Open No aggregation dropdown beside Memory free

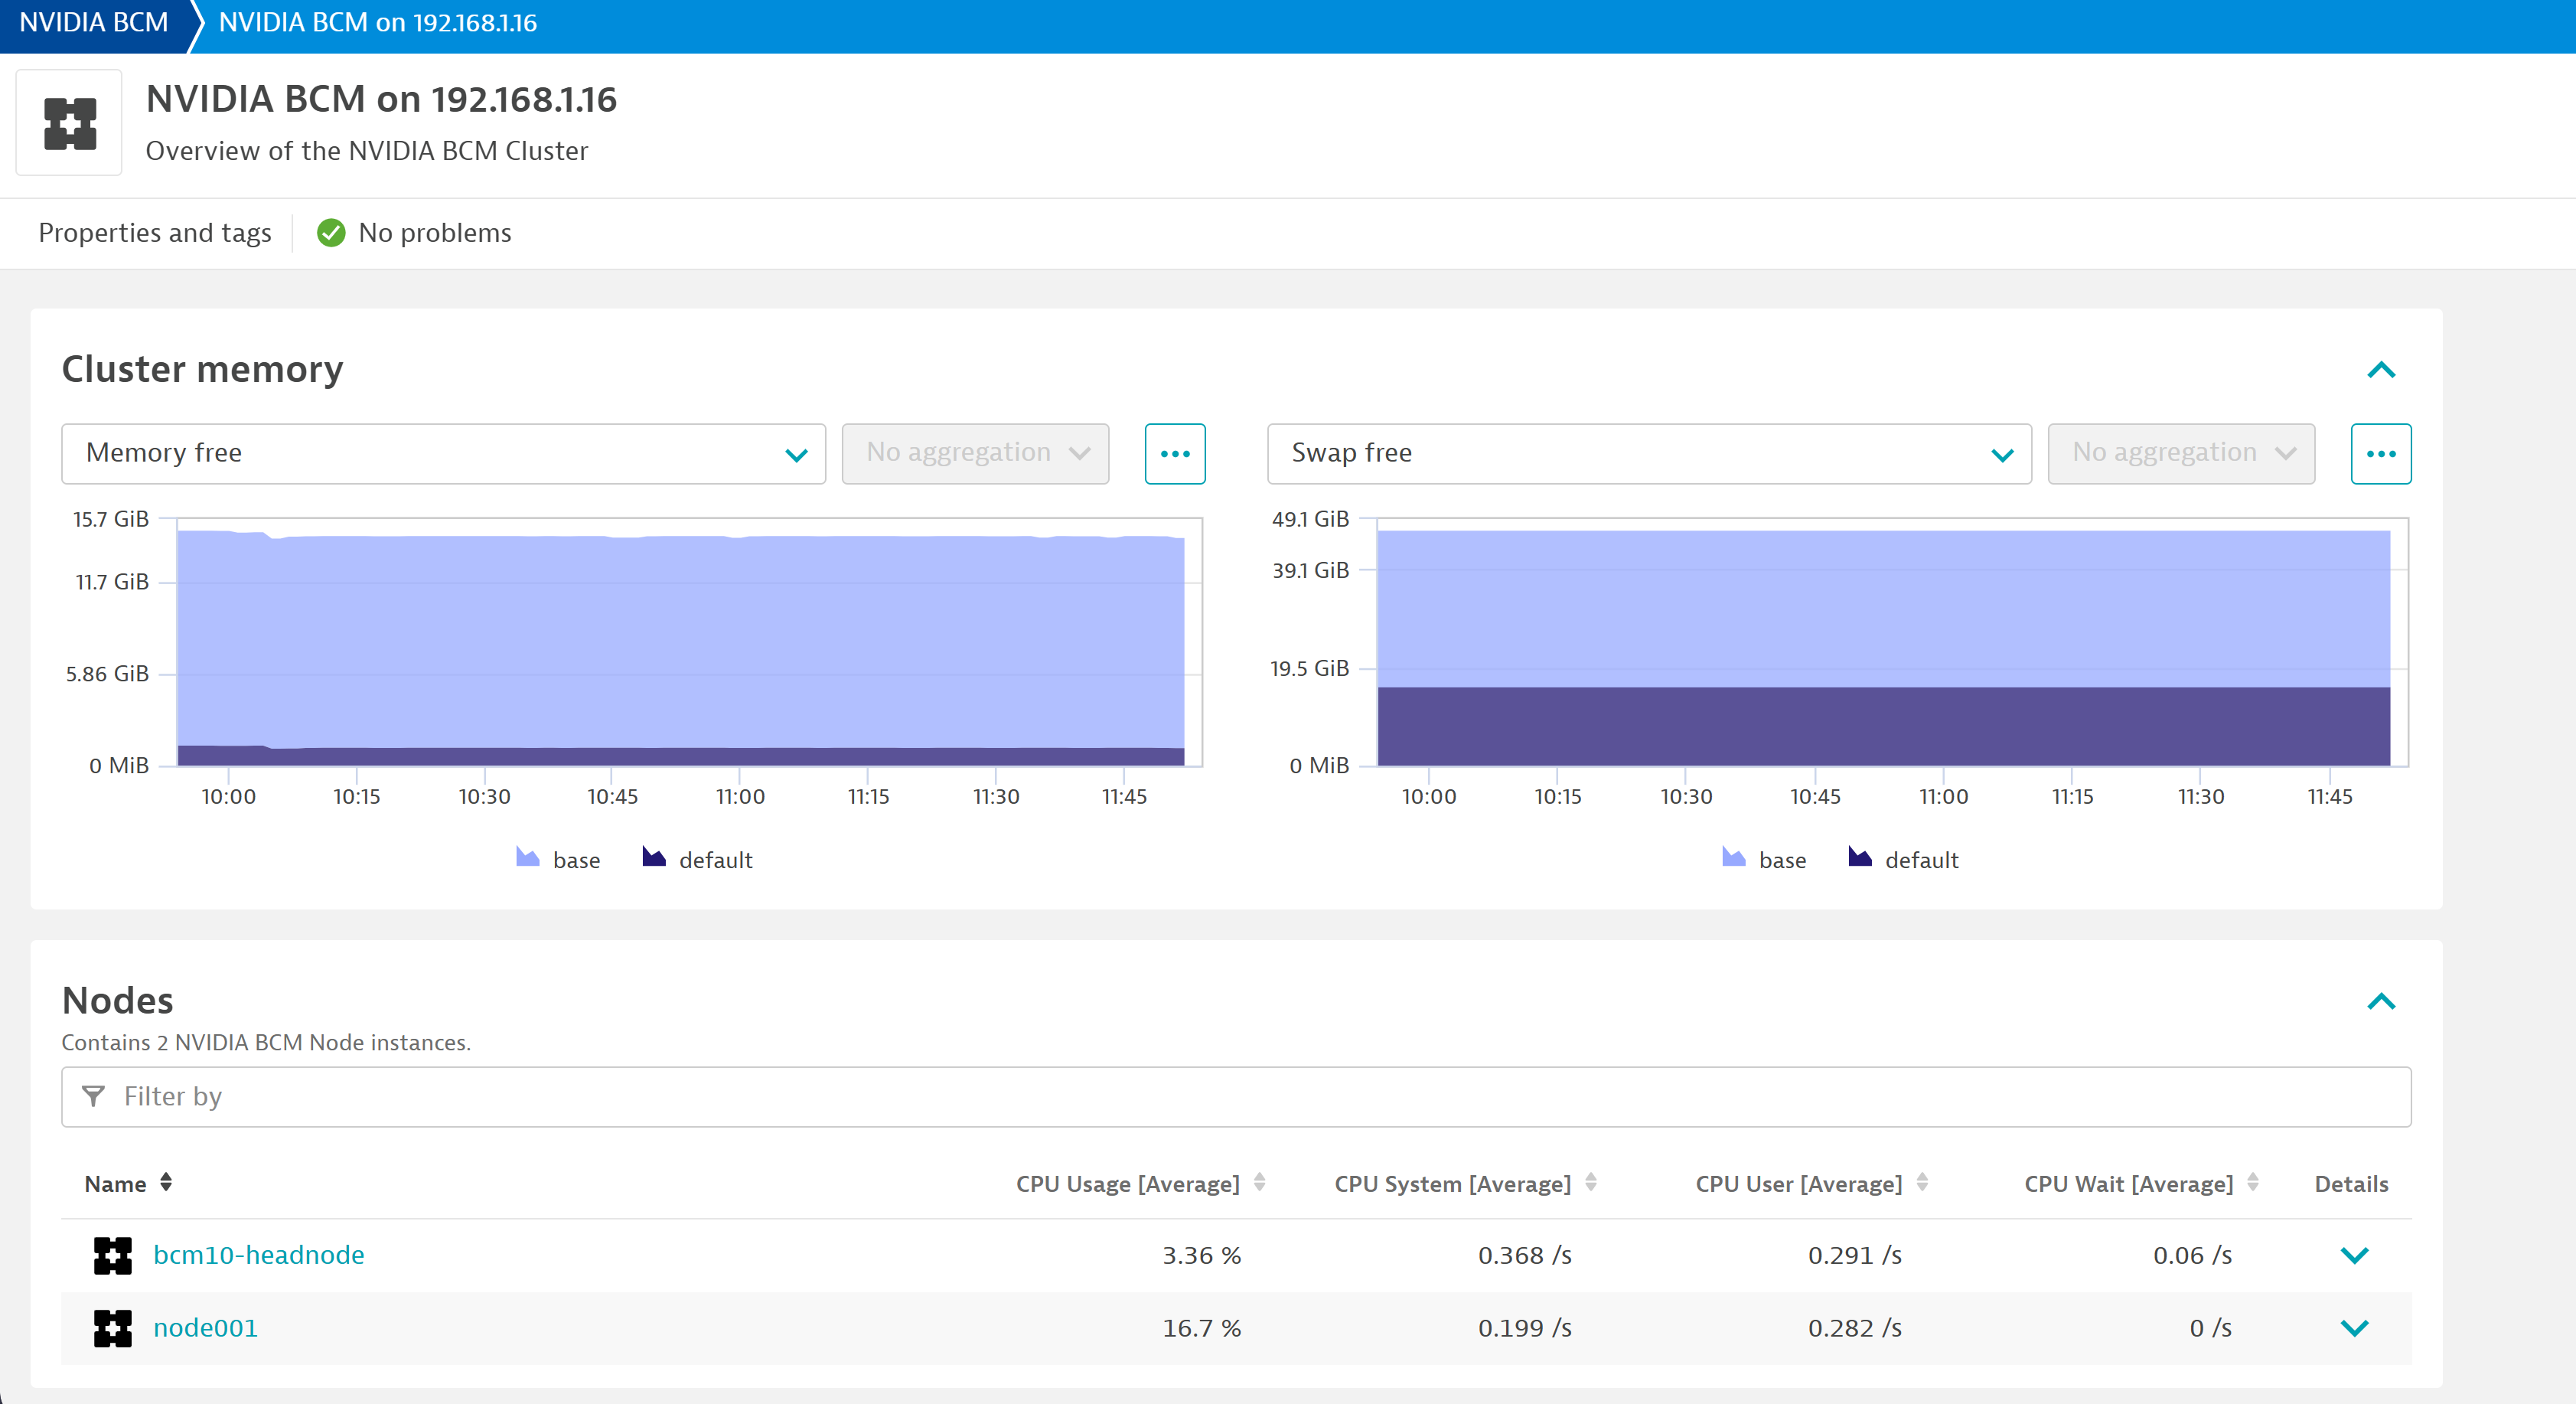click(975, 454)
